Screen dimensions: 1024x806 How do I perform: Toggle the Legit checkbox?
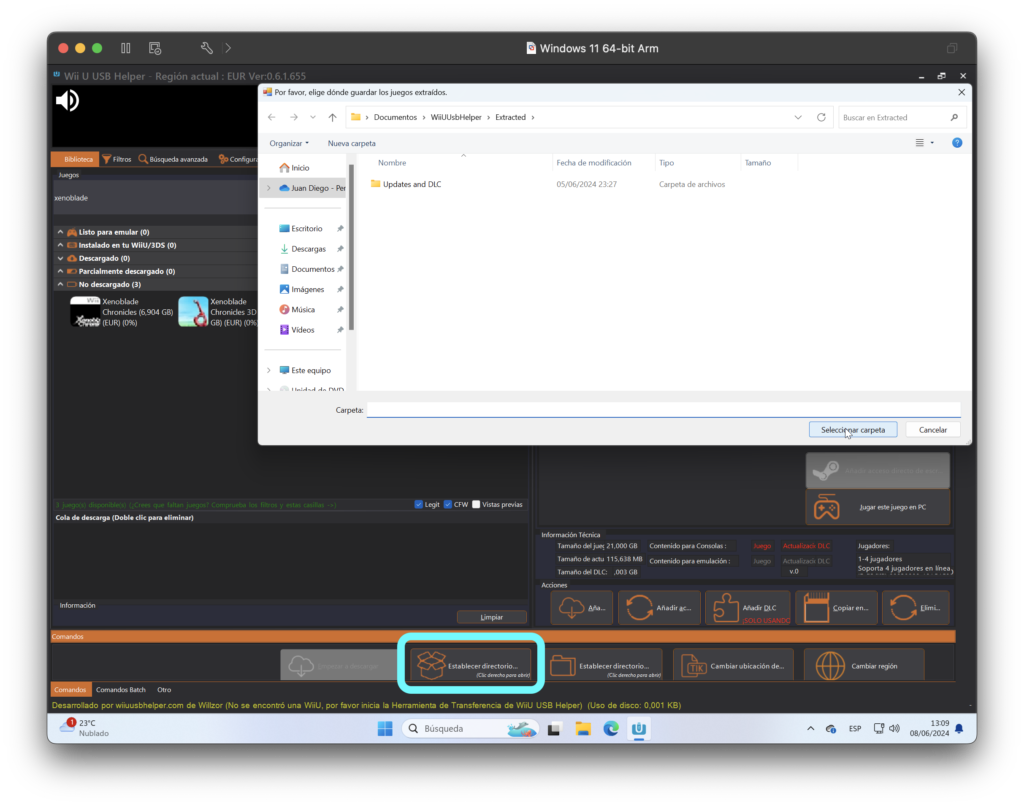point(418,504)
